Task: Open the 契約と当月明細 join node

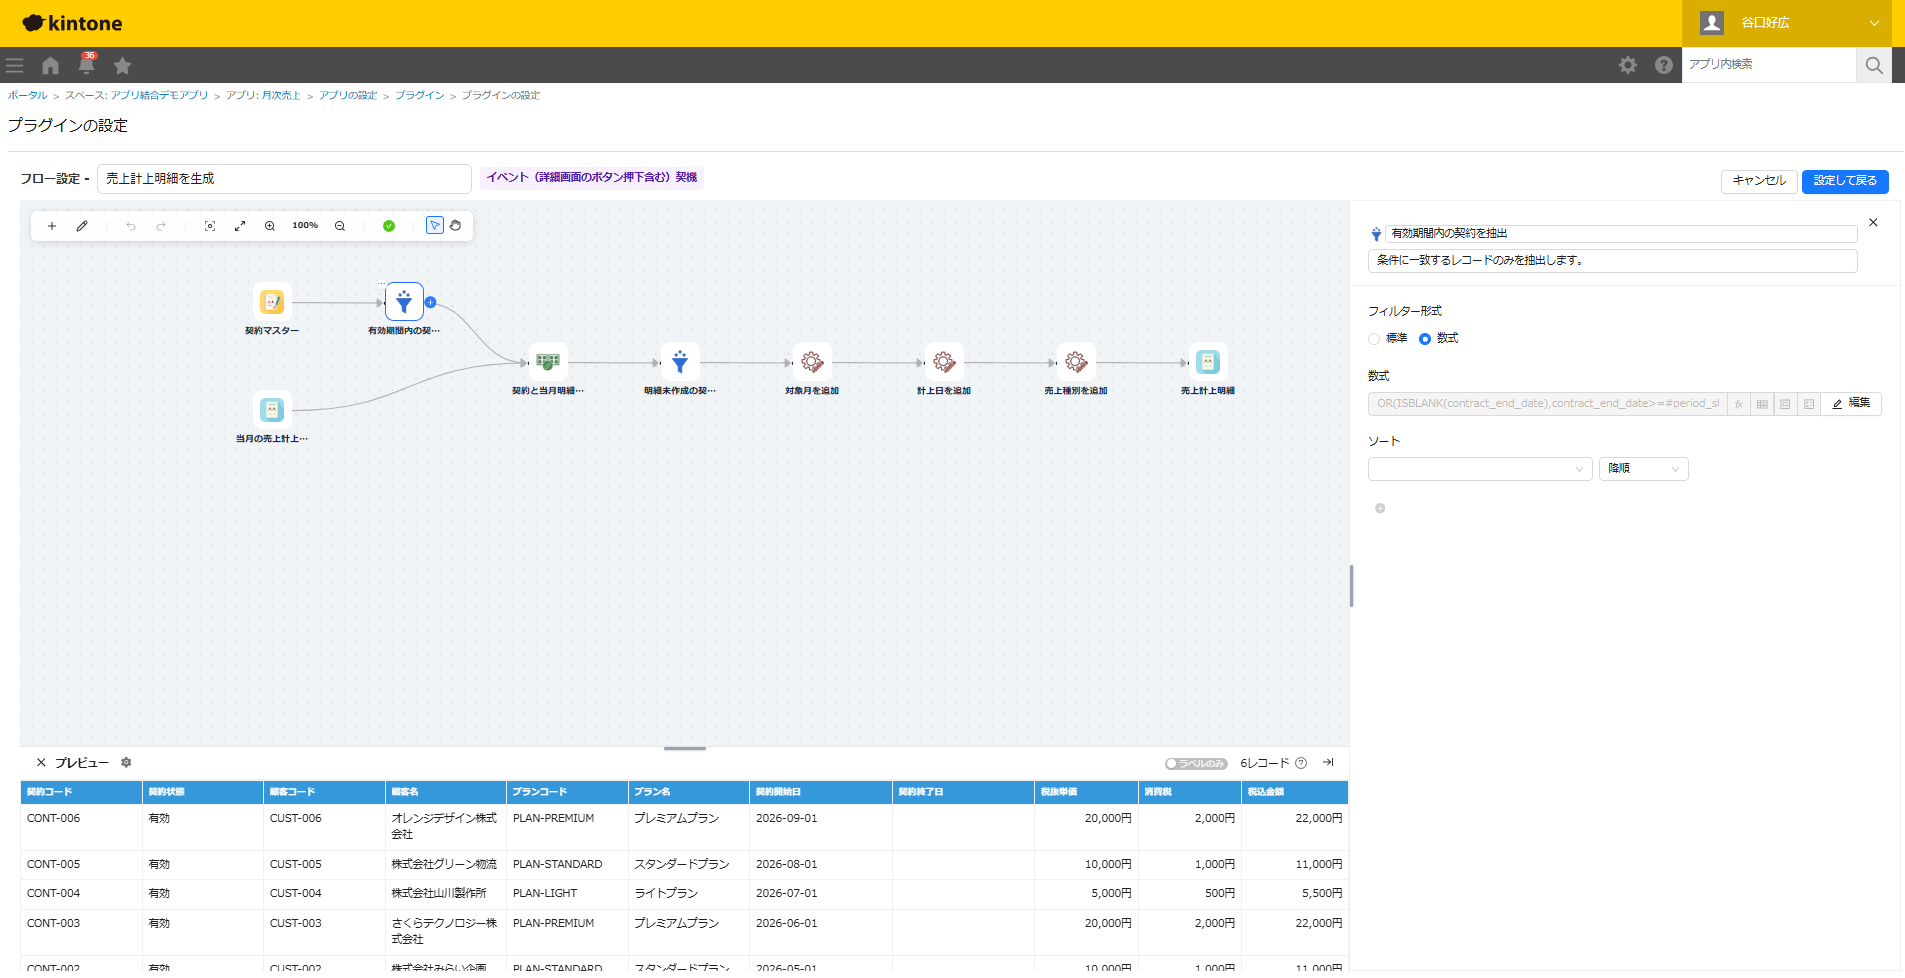Action: [x=548, y=362]
